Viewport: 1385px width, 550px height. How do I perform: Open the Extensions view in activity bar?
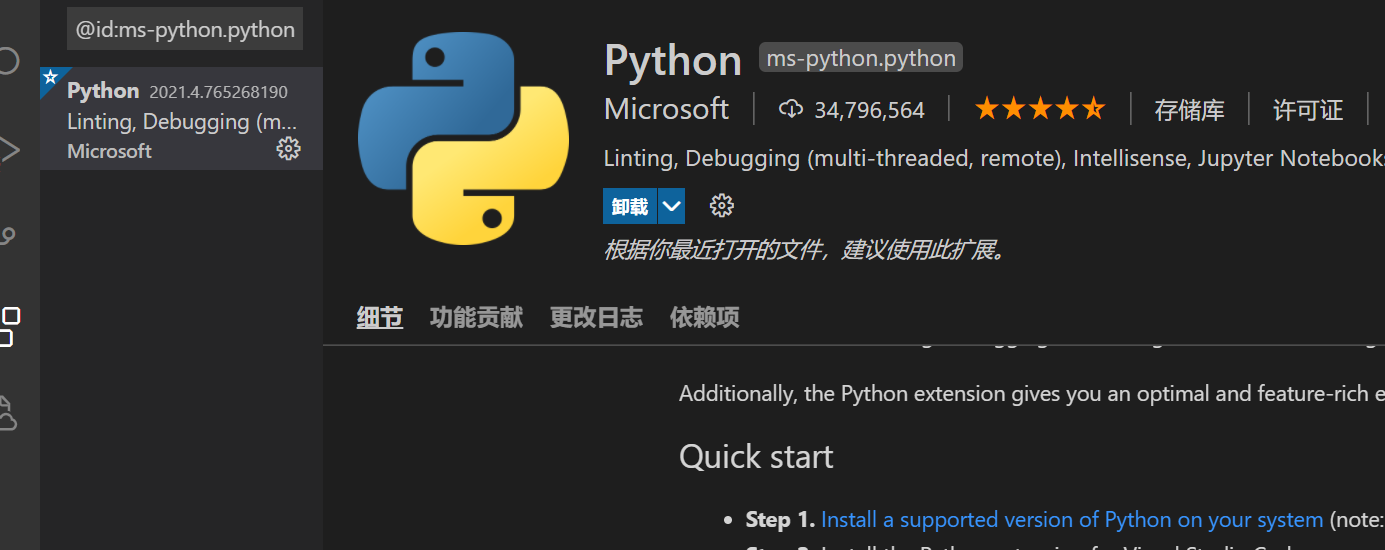pos(9,326)
